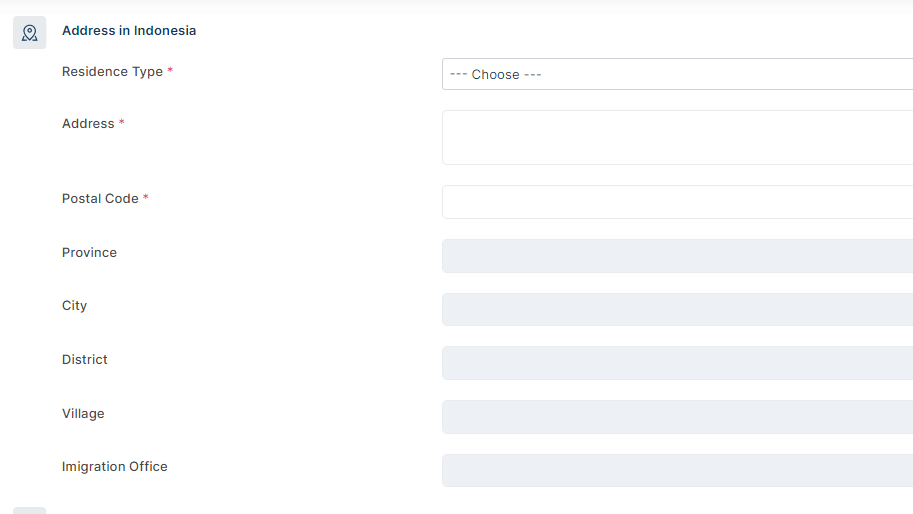Click the 'Address' field label
Screen dimensions: 913x514
(88, 123)
